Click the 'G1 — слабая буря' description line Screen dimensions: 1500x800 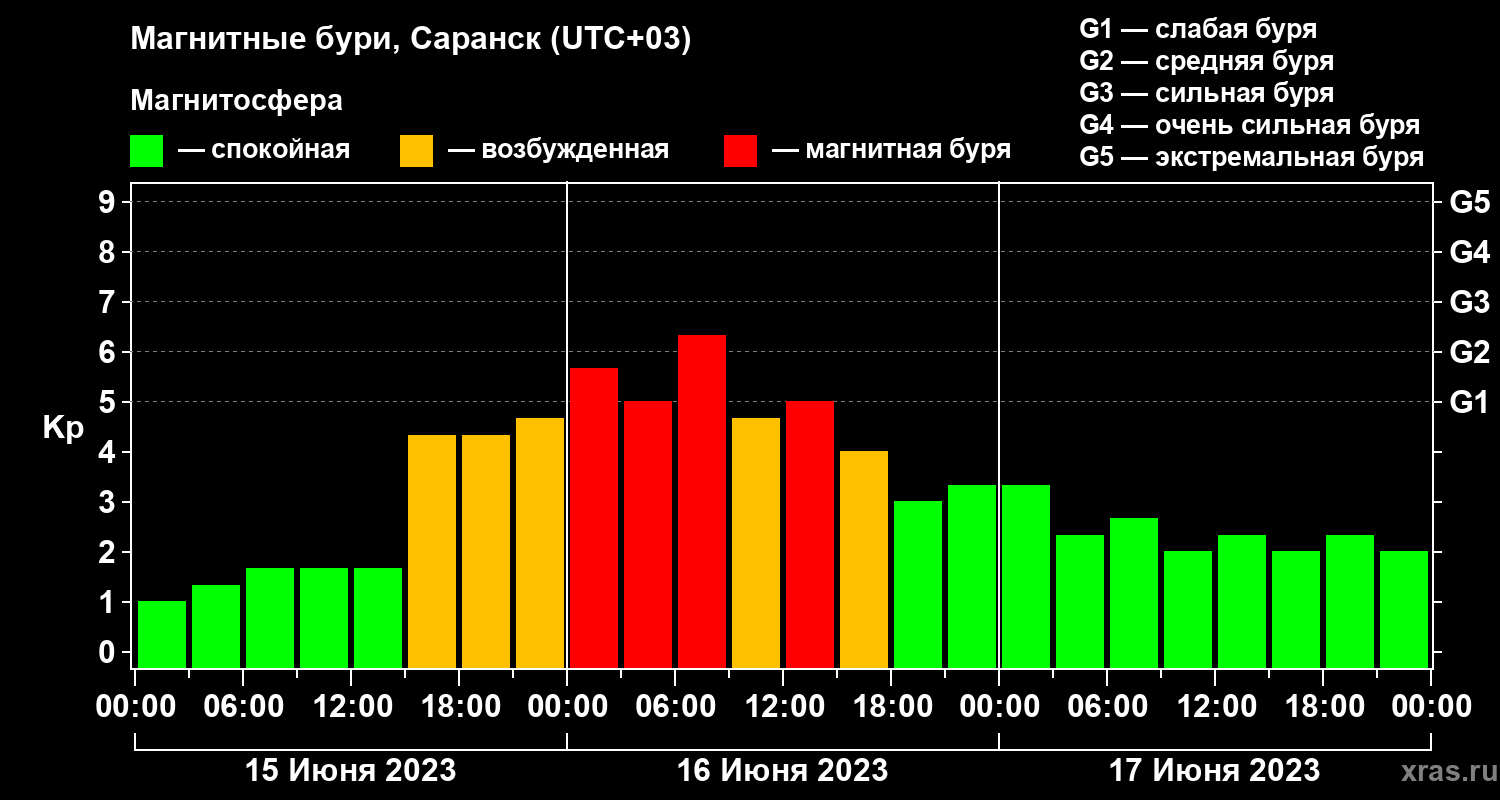tap(1199, 29)
